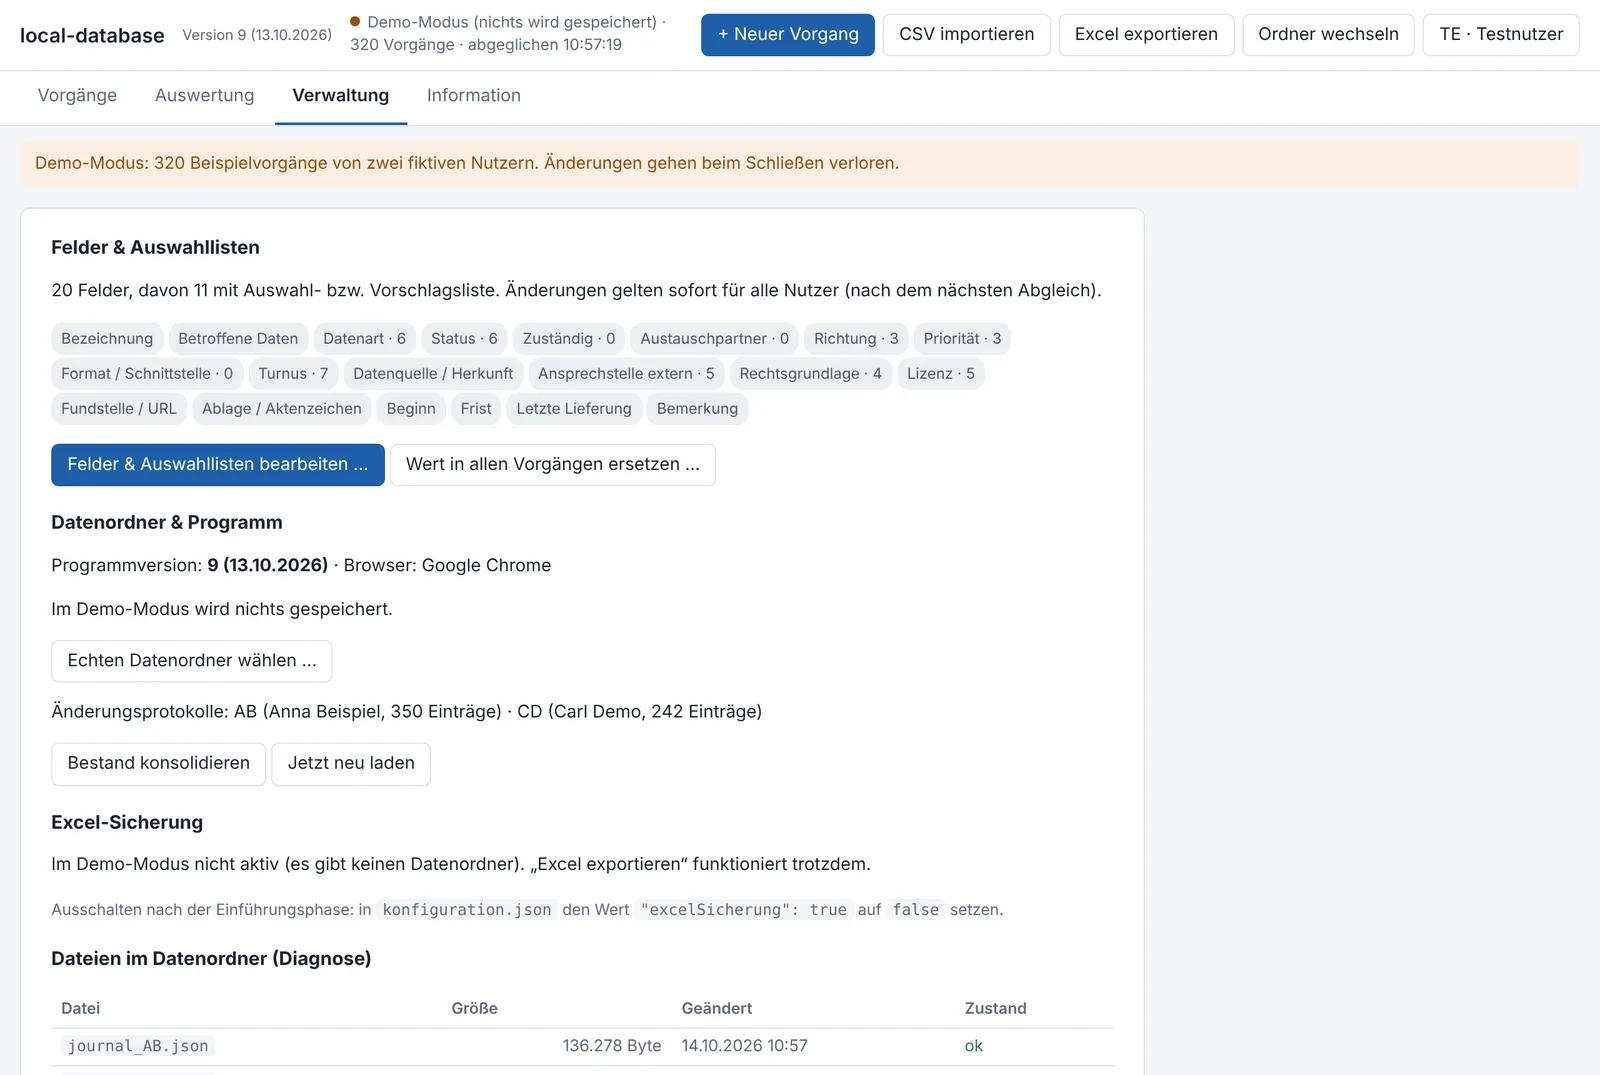Screen dimensions: 1600x1075
Task: Open the 'TE · Testnutzer' user button
Action: (x=1501, y=35)
